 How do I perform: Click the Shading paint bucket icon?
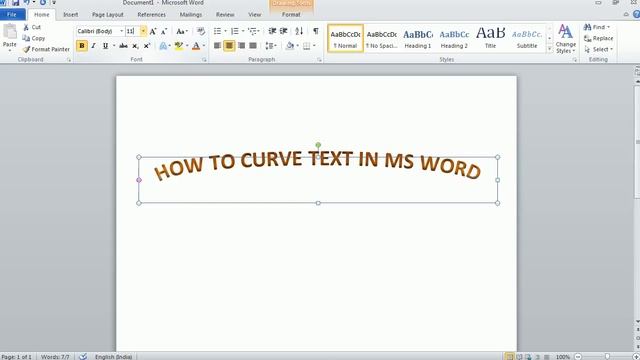pyautogui.click(x=290, y=46)
